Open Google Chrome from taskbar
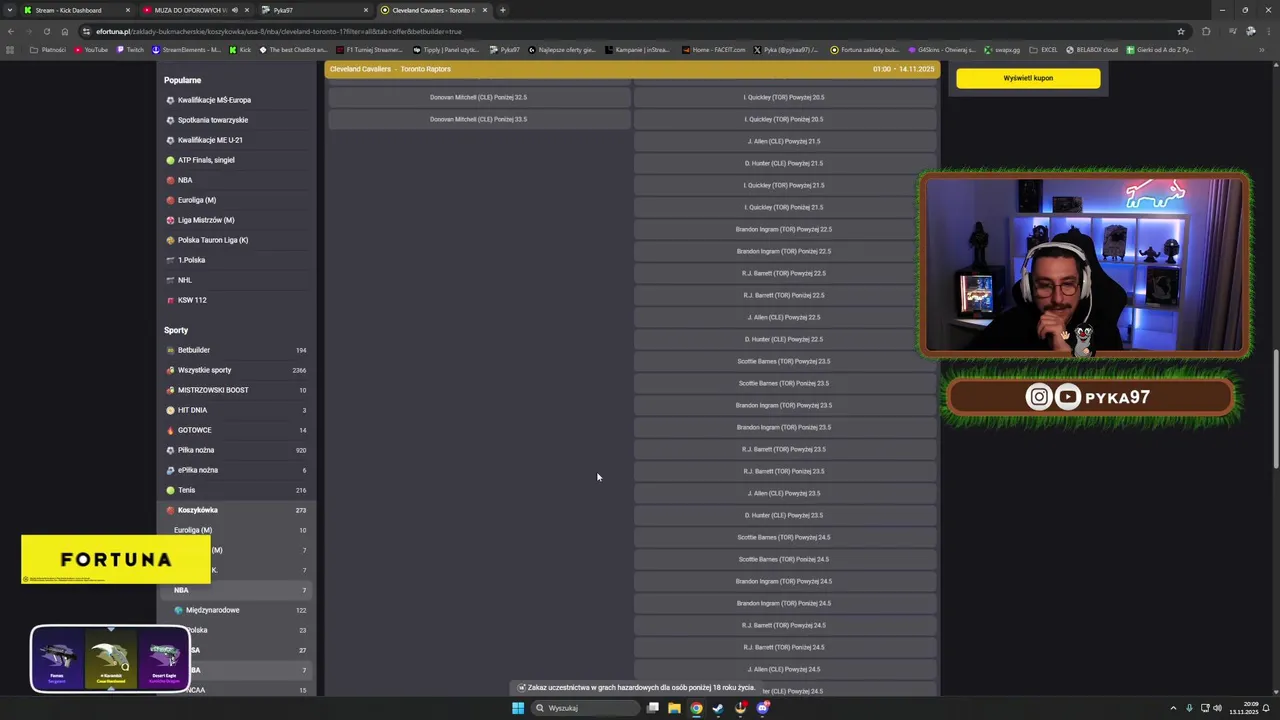The image size is (1280, 720). [697, 708]
